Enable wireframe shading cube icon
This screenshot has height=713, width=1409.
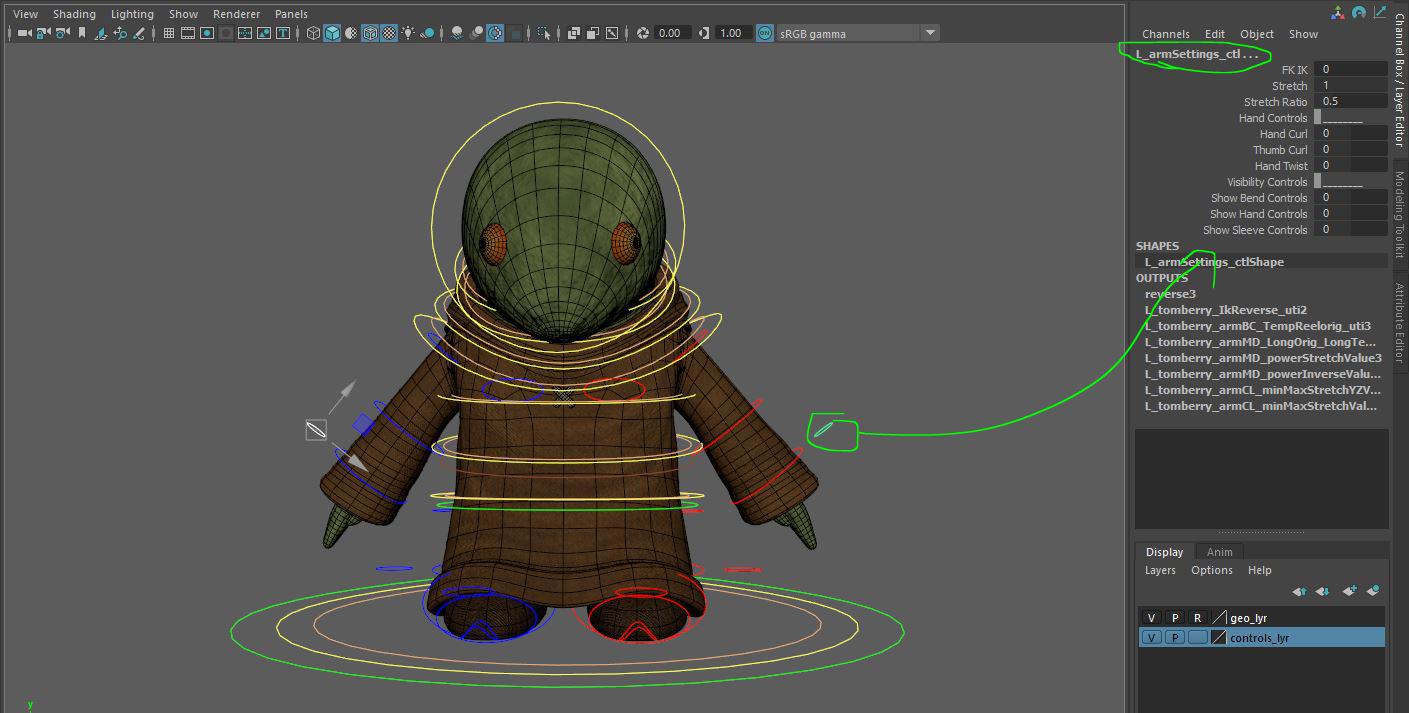(x=313, y=33)
